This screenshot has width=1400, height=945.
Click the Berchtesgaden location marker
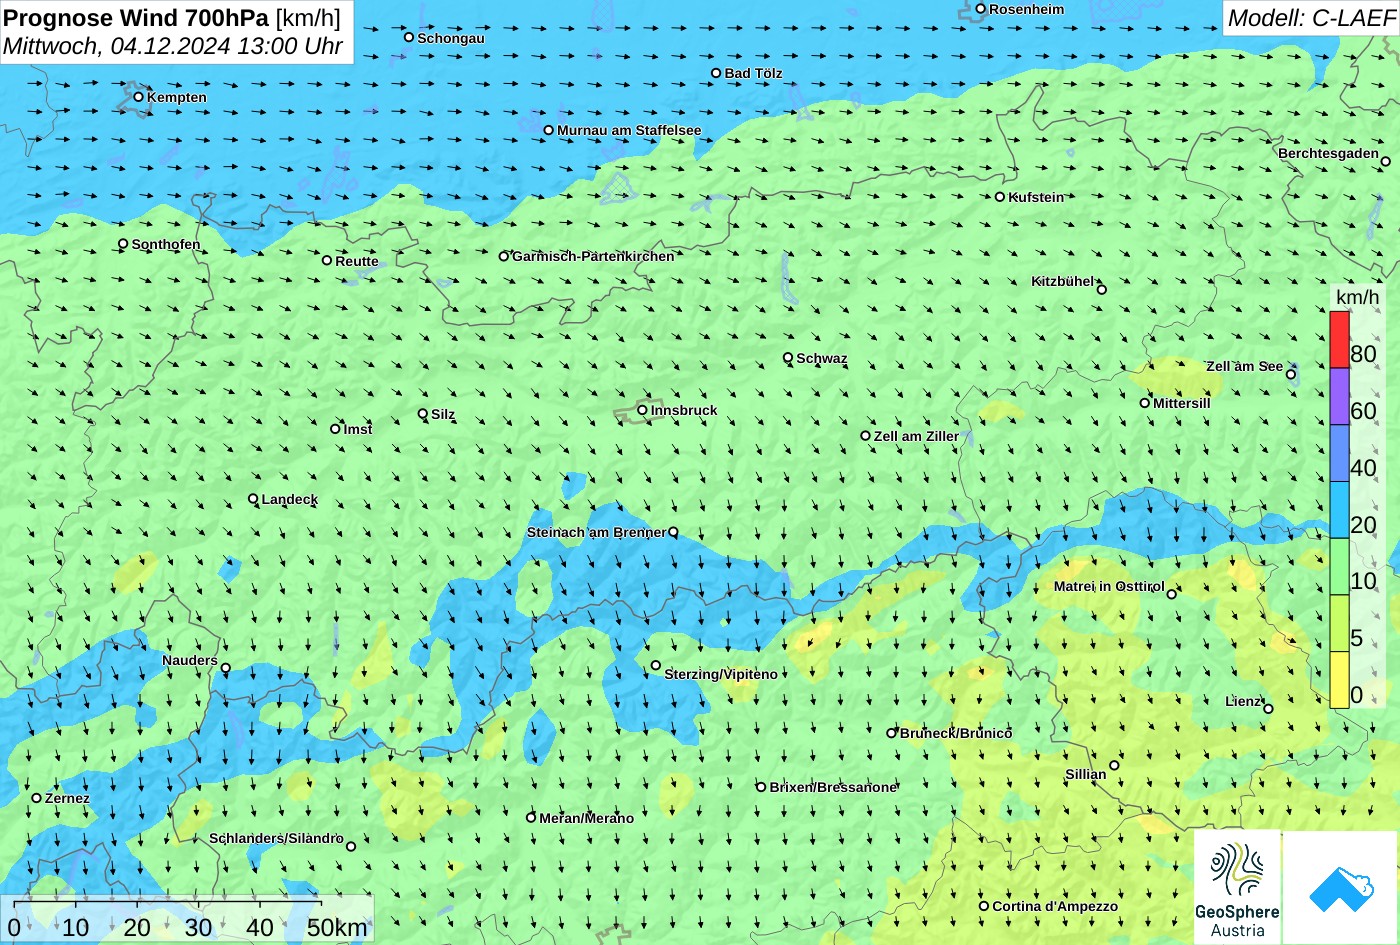pos(1385,162)
